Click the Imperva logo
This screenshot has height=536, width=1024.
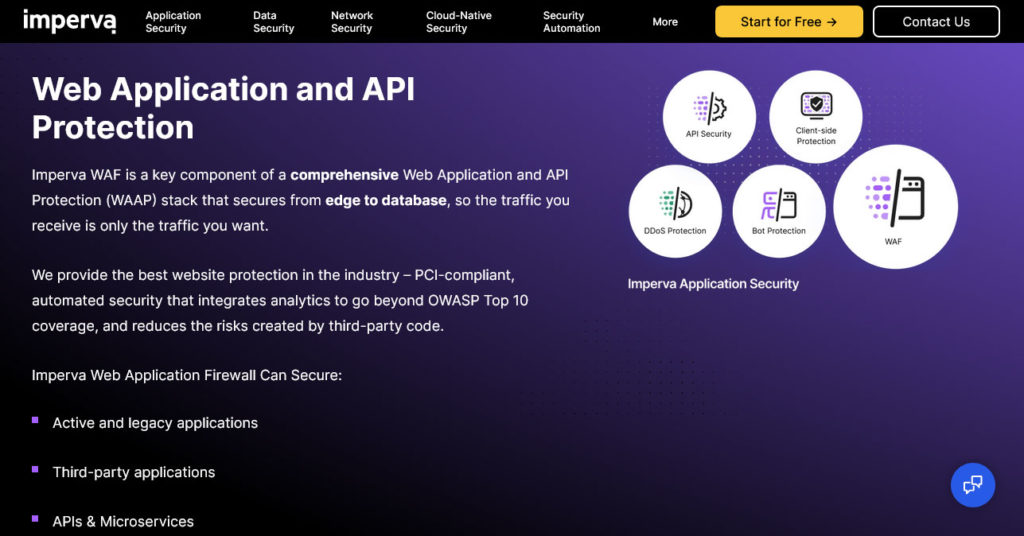tap(69, 22)
